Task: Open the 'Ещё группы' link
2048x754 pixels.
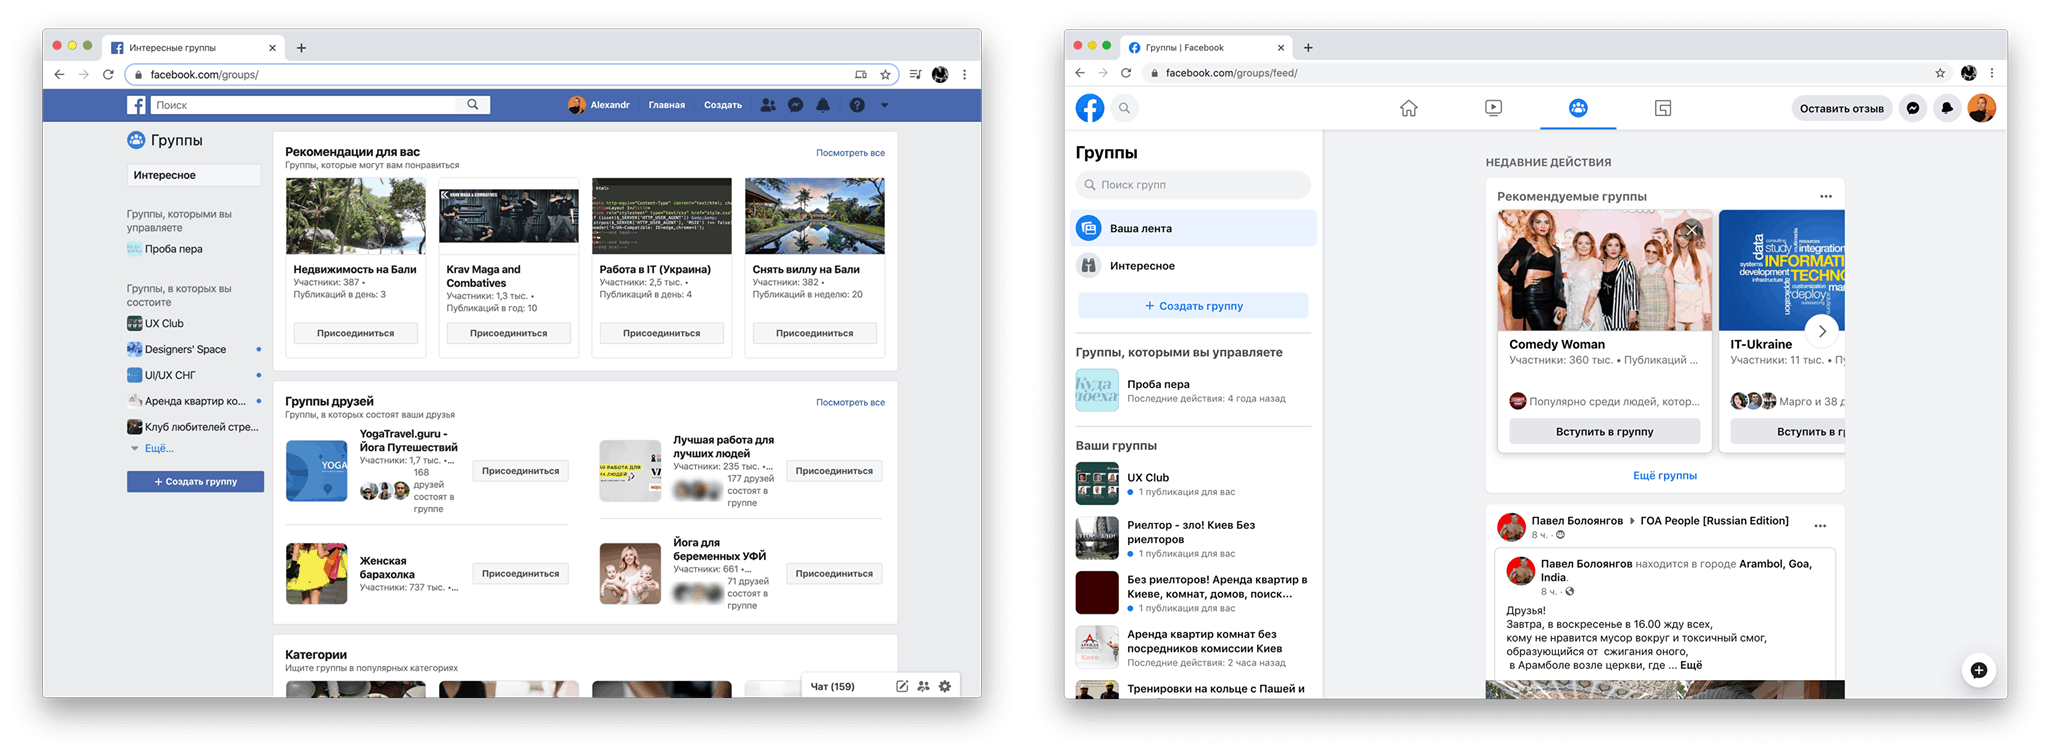Action: coord(1664,476)
